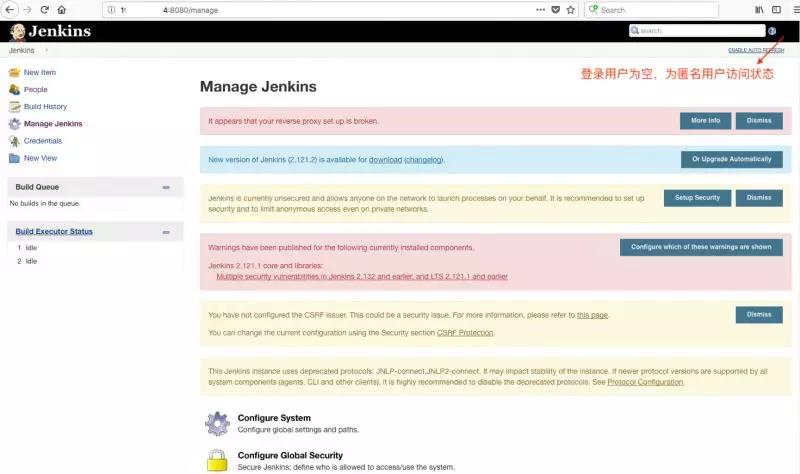Viewport: 800px width, 474px height.
Task: Click the Manage Jenkins page heading
Action: 258,87
